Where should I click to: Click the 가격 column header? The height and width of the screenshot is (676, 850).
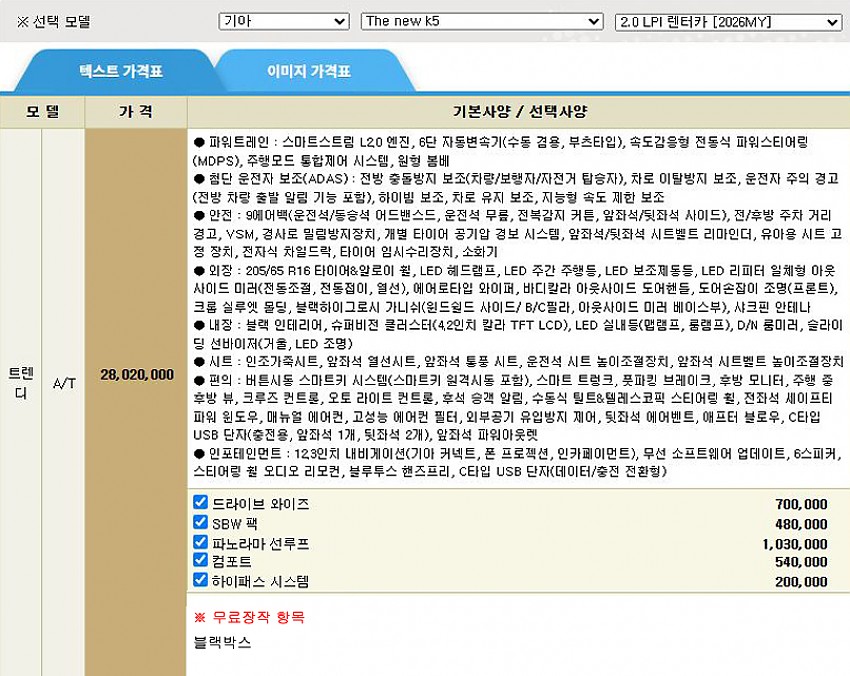tap(135, 109)
